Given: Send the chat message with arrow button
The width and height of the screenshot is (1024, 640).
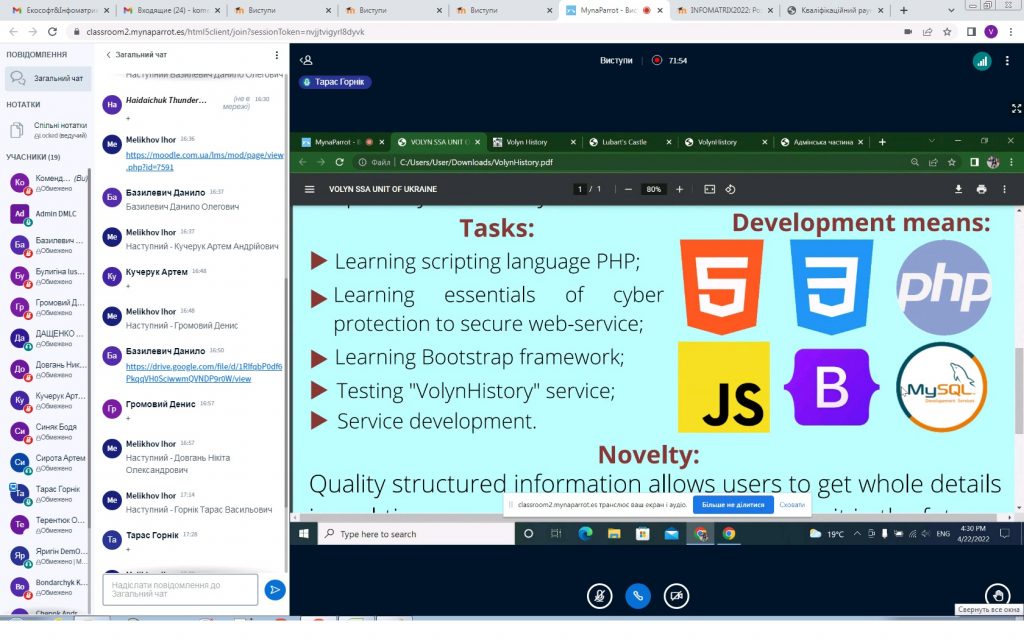Looking at the screenshot, I should pyautogui.click(x=274, y=590).
